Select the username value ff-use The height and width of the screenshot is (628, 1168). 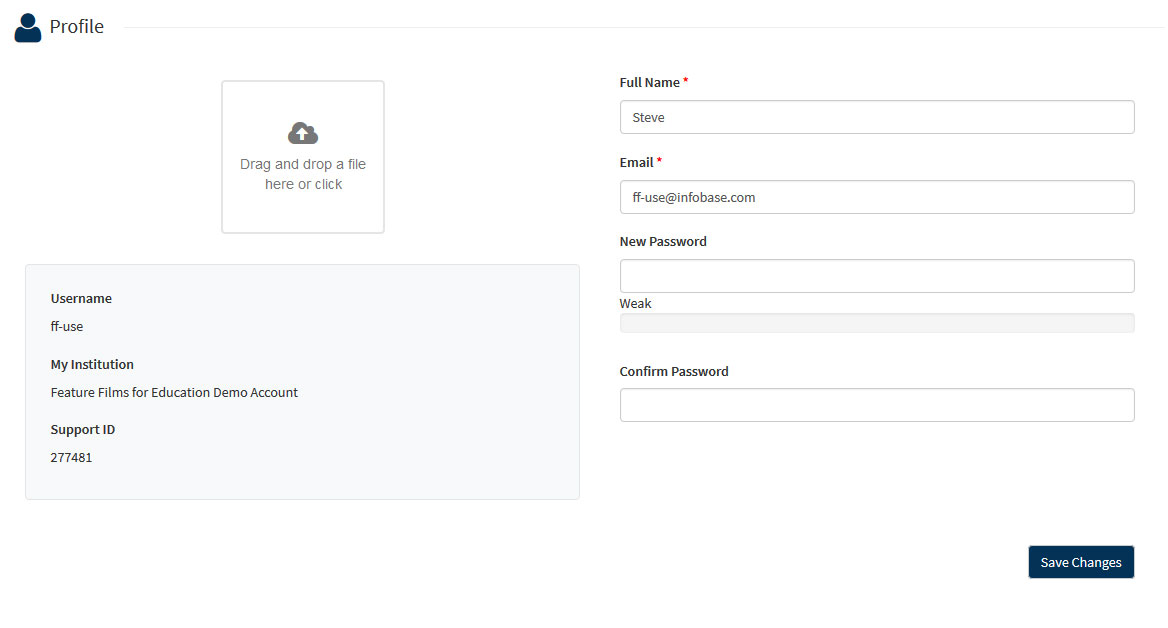pyautogui.click(x=67, y=326)
